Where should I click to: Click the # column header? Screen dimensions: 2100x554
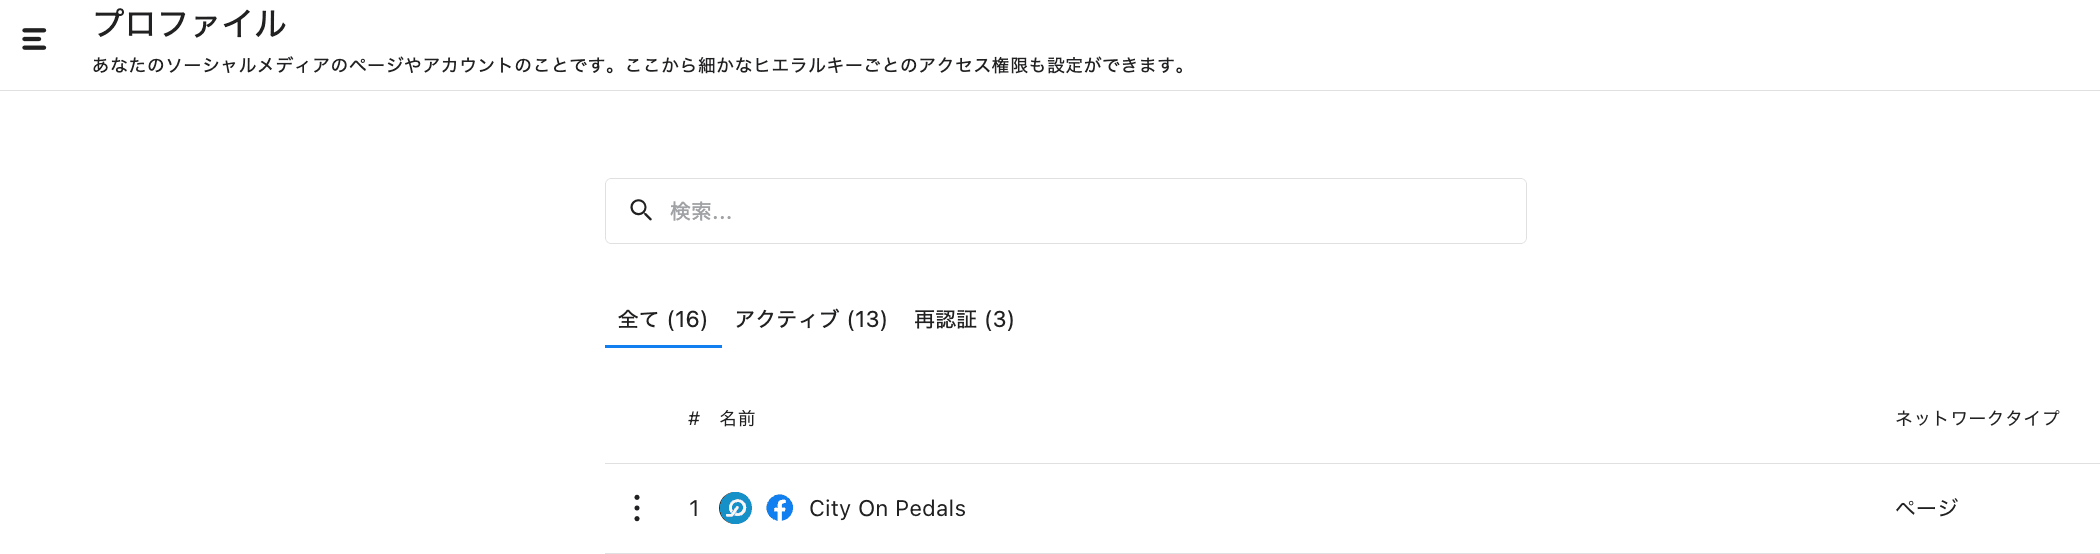tap(693, 418)
